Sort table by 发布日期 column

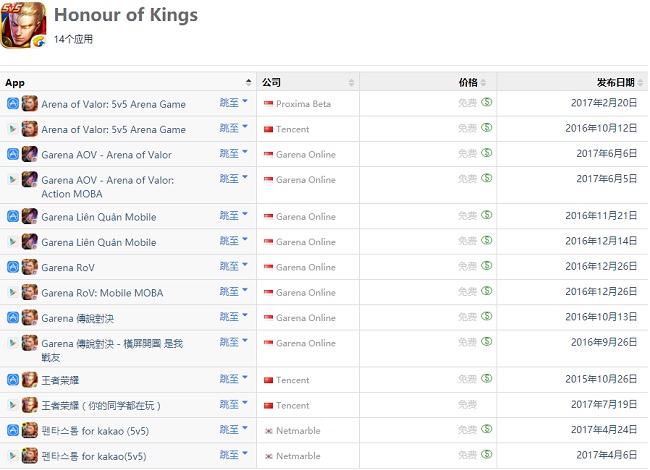[x=640, y=82]
